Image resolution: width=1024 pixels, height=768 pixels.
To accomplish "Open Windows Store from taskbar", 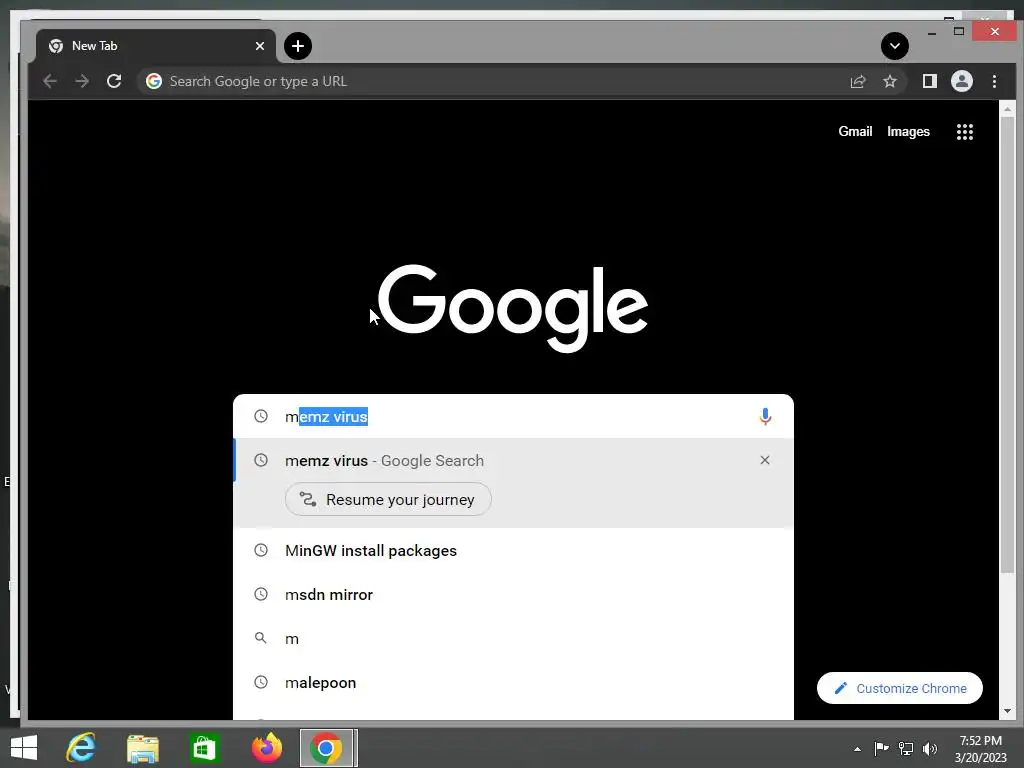I will [204, 748].
